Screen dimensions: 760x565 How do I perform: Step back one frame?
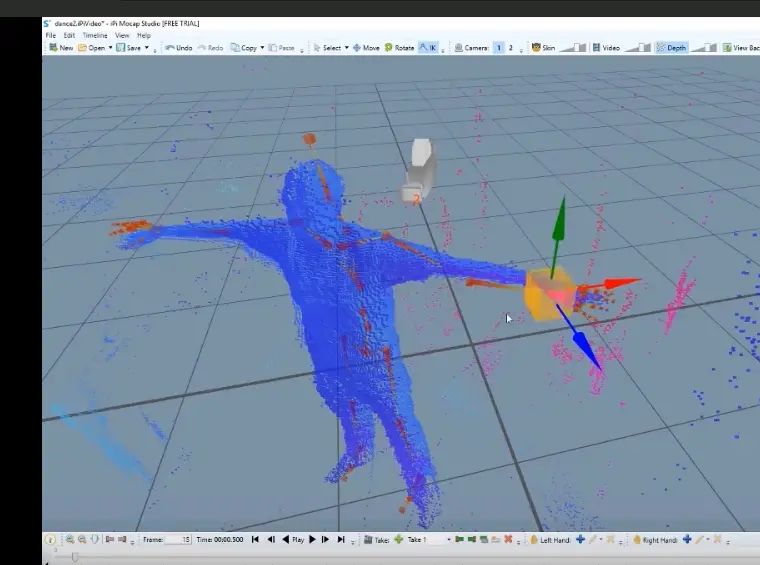point(271,539)
